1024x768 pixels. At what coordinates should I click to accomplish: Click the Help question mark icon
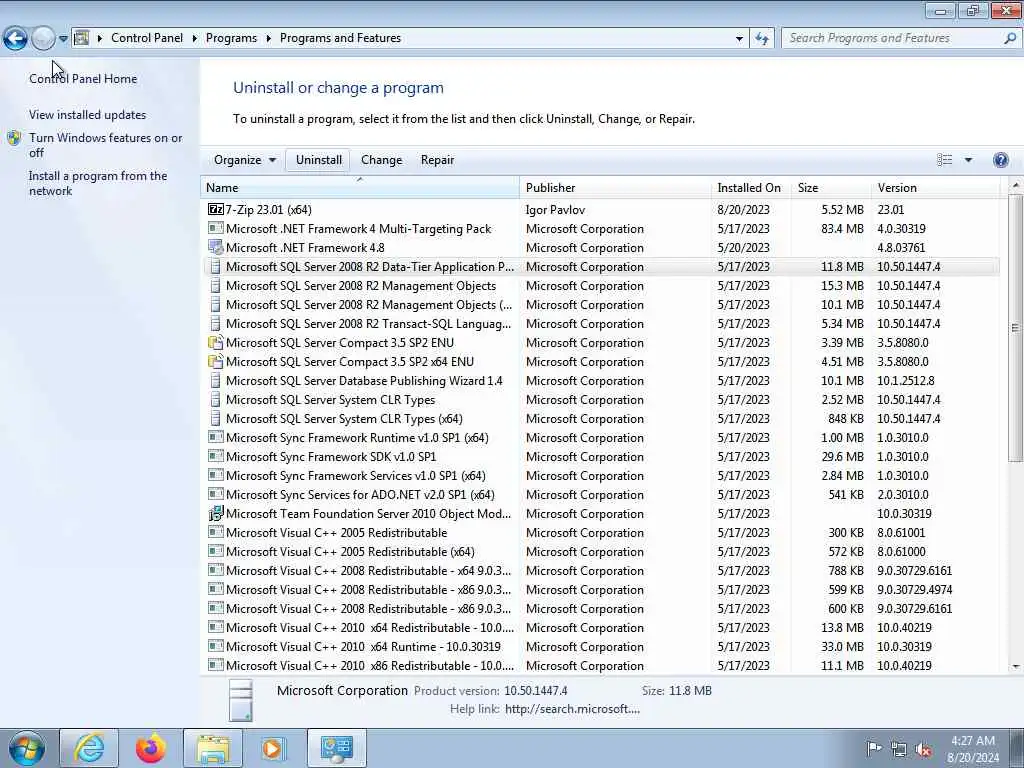point(1000,159)
